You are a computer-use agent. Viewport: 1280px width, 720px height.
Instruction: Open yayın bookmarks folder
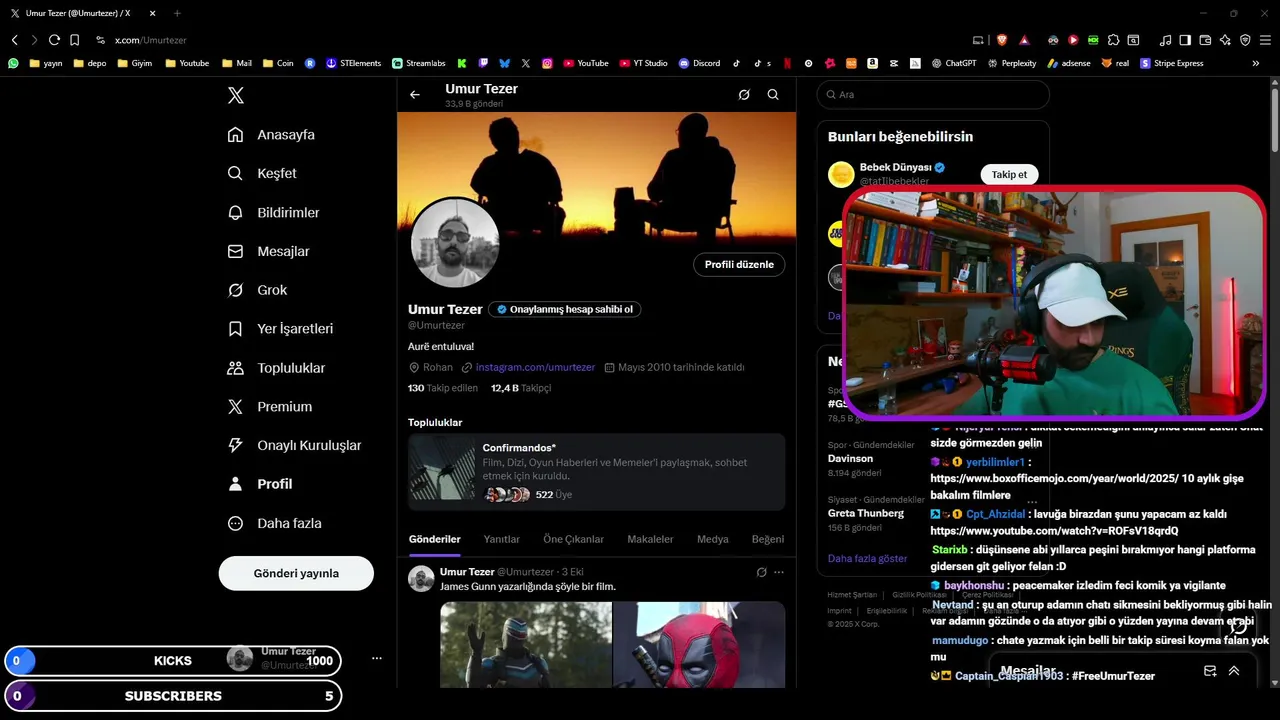coord(46,63)
